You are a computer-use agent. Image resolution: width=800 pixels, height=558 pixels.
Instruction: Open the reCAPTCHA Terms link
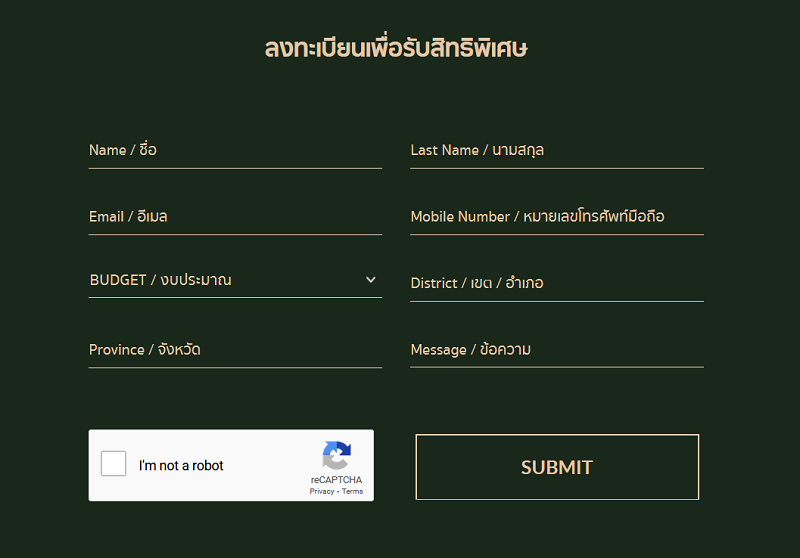click(x=353, y=491)
